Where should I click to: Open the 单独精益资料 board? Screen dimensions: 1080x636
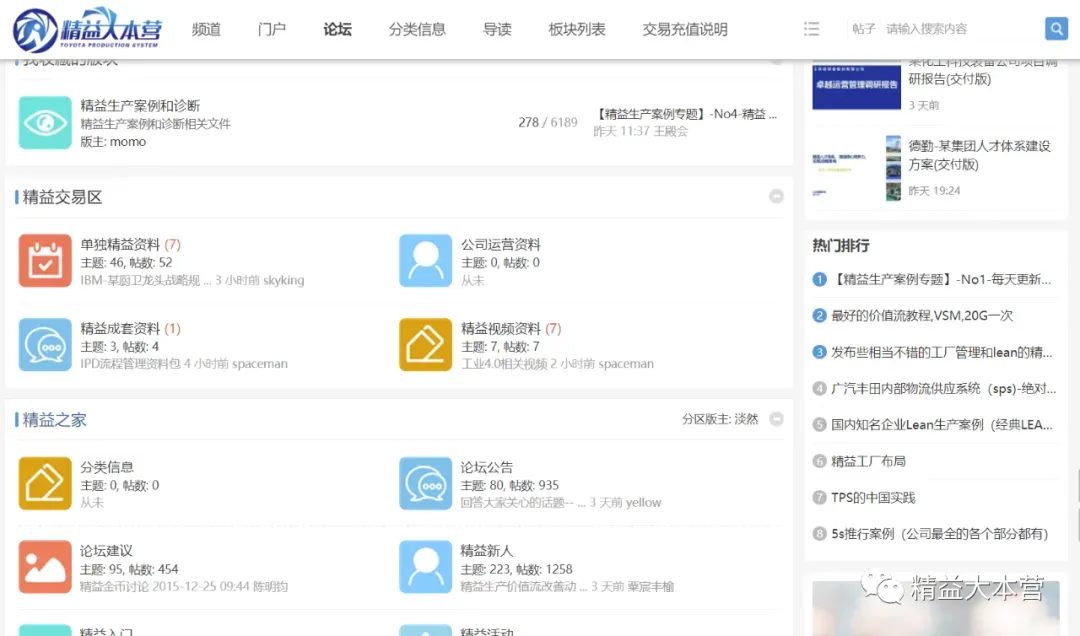point(120,245)
